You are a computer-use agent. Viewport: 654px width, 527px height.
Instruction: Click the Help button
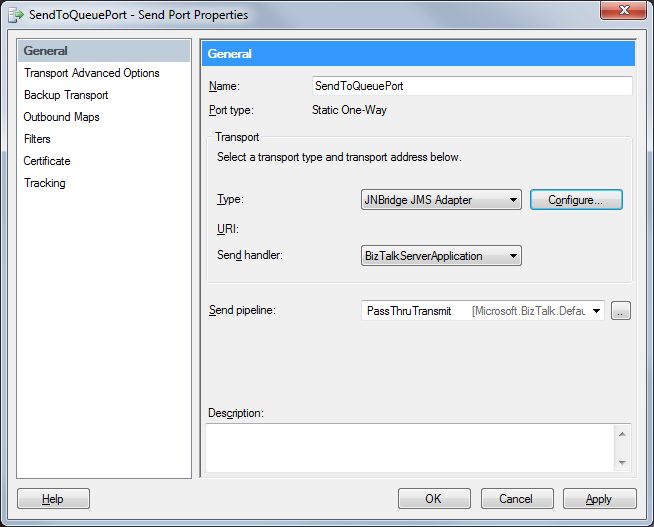[53, 499]
